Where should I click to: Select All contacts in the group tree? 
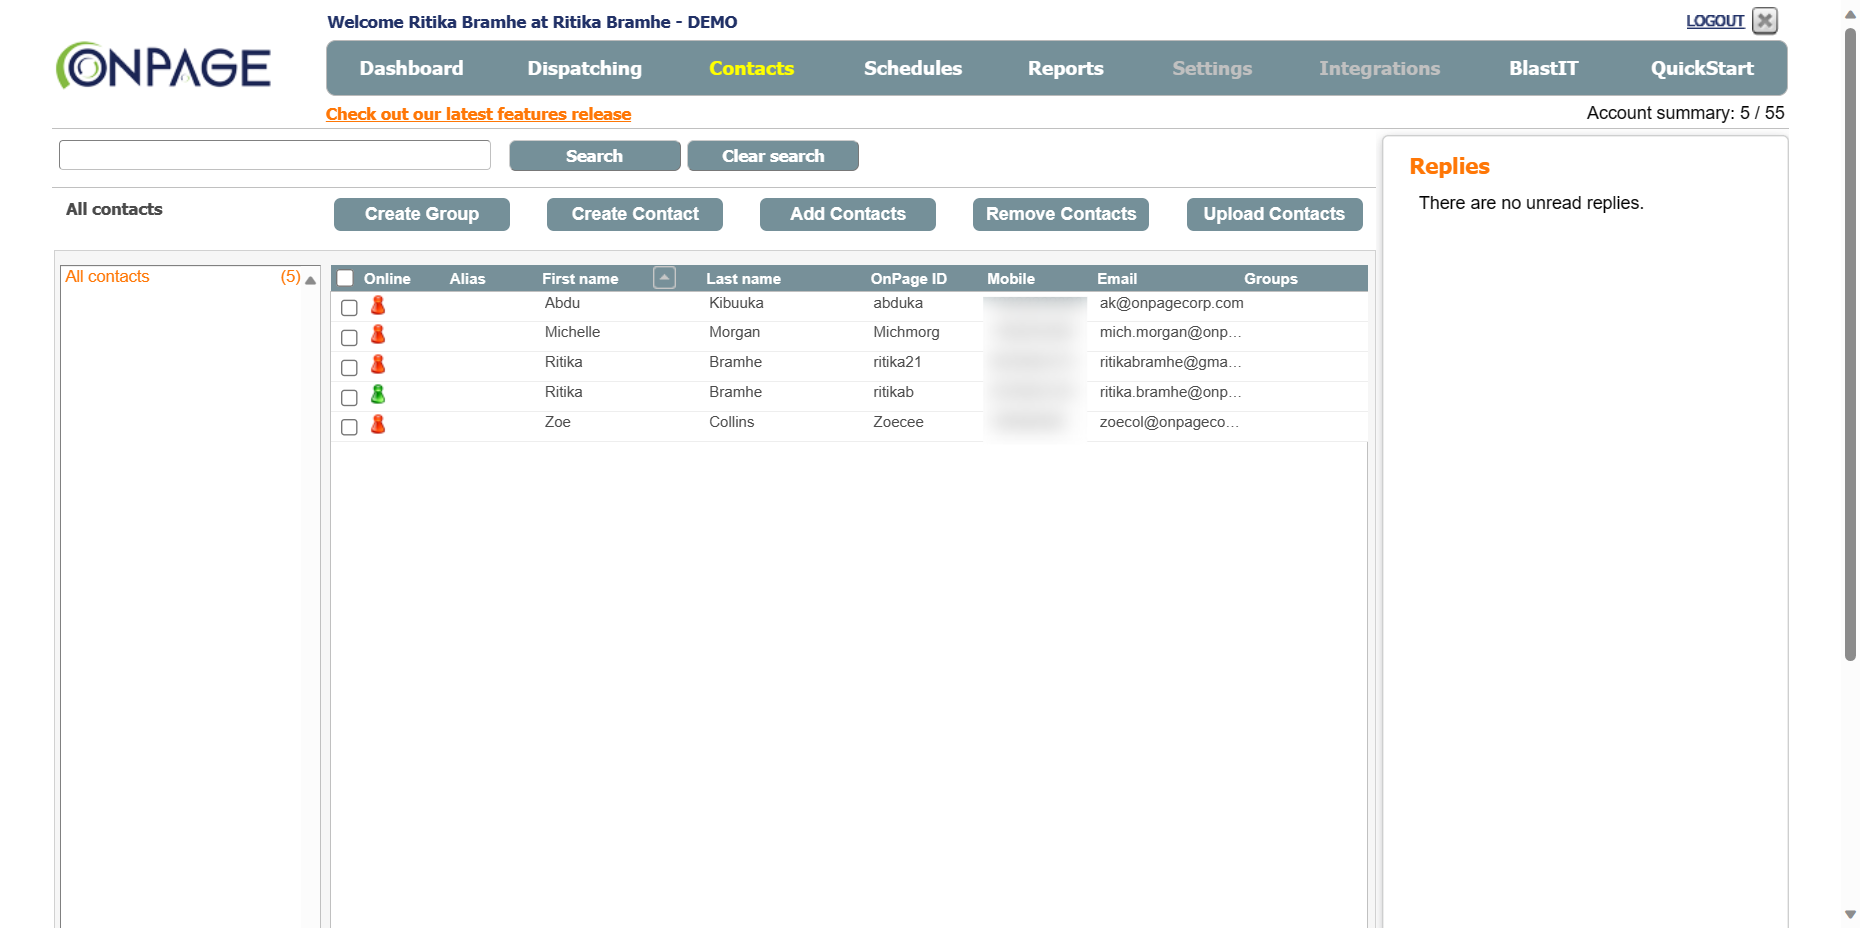tap(107, 277)
